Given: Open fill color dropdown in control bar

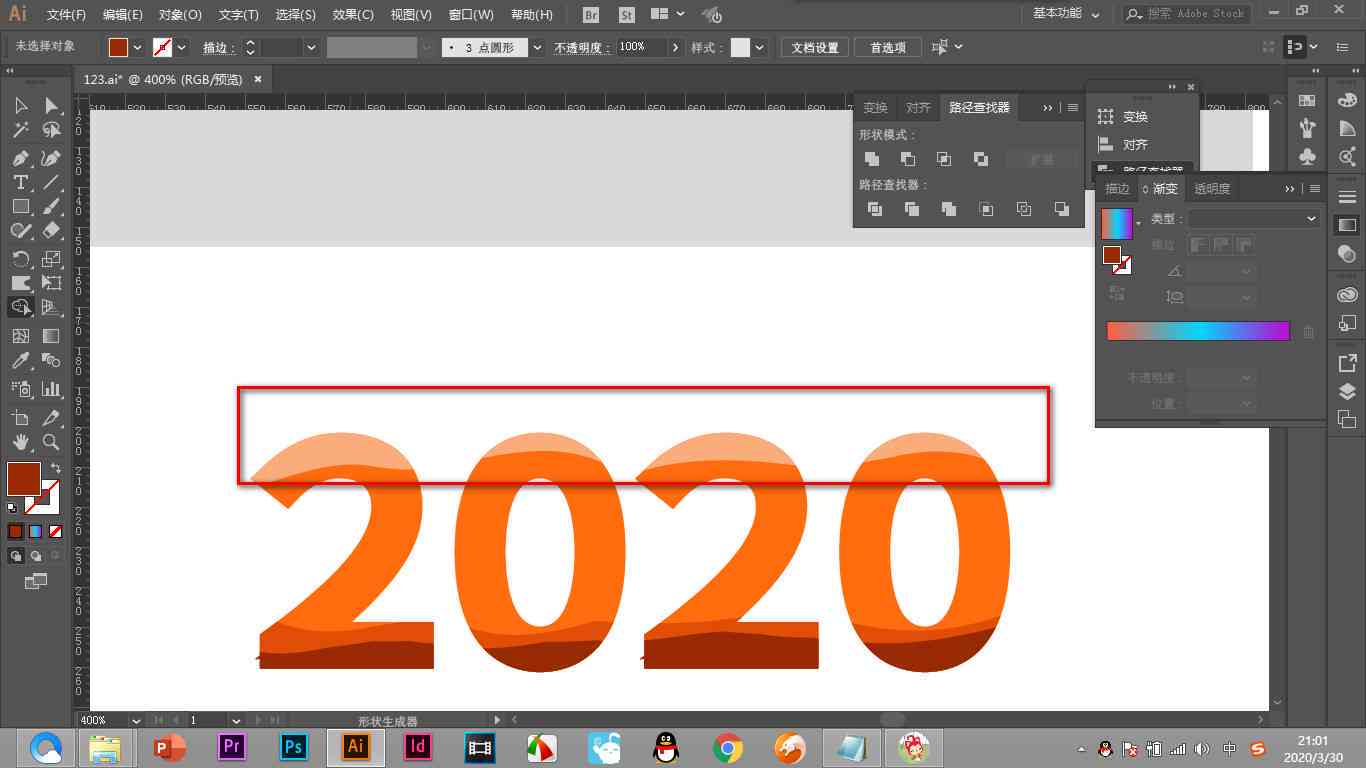Looking at the screenshot, I should click(x=137, y=47).
